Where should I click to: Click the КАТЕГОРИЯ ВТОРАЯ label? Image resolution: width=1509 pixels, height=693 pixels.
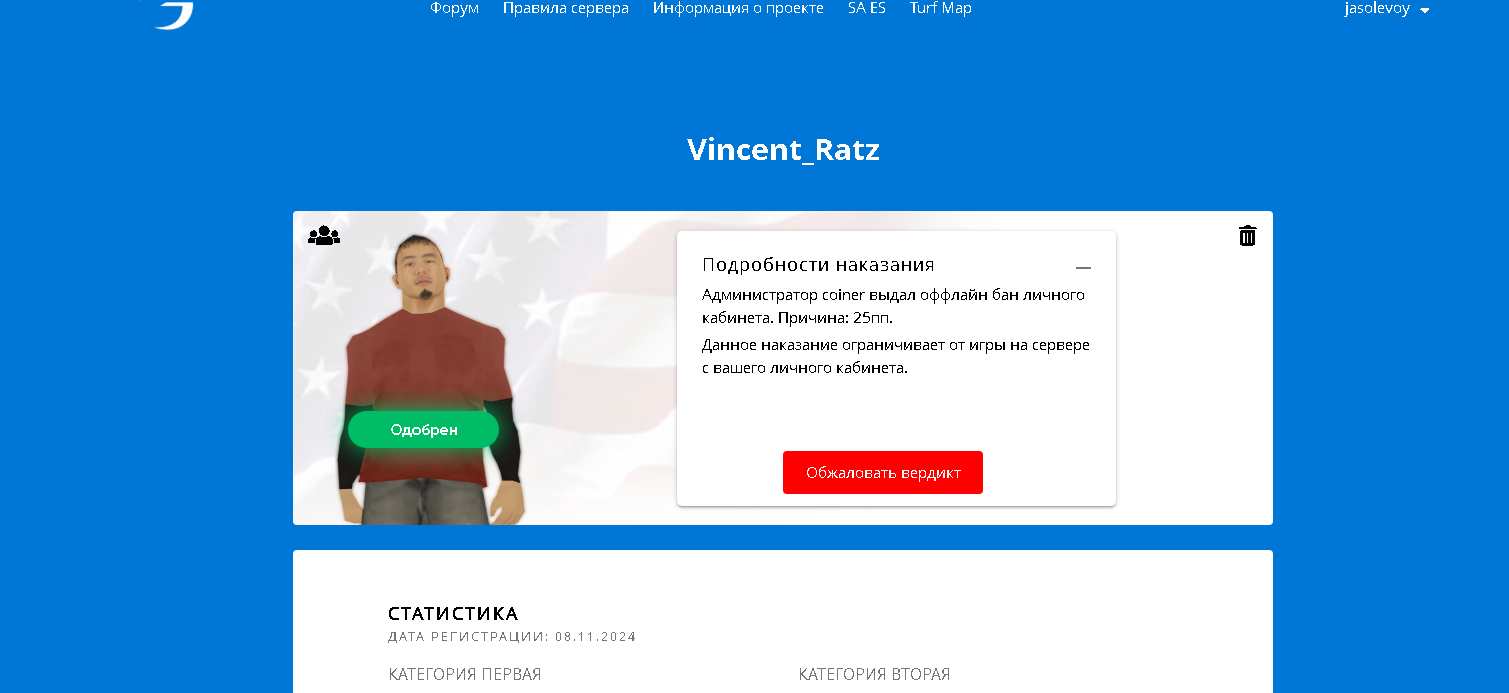click(874, 675)
